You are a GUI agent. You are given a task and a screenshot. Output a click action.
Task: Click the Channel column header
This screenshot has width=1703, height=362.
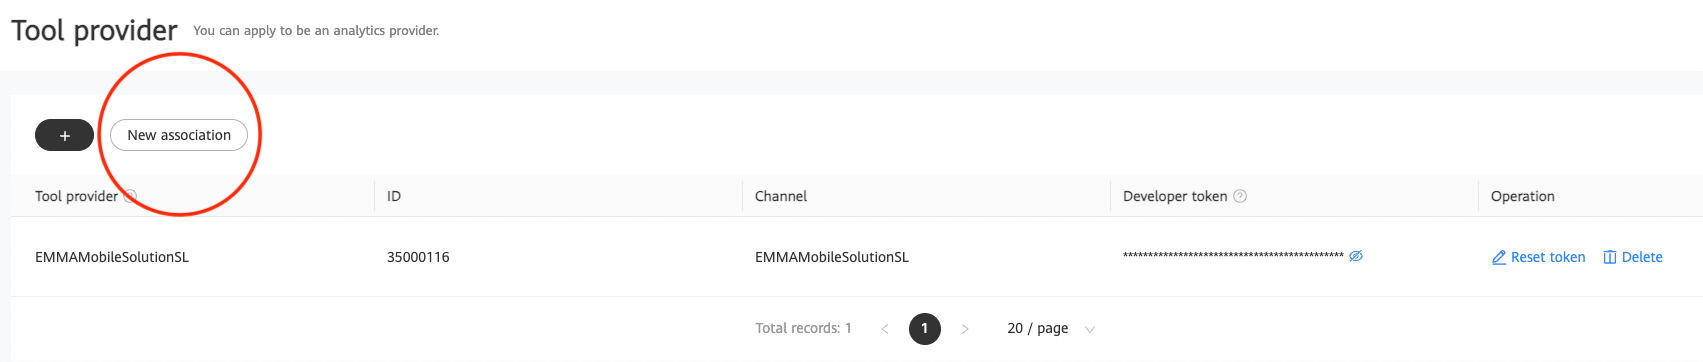(781, 196)
